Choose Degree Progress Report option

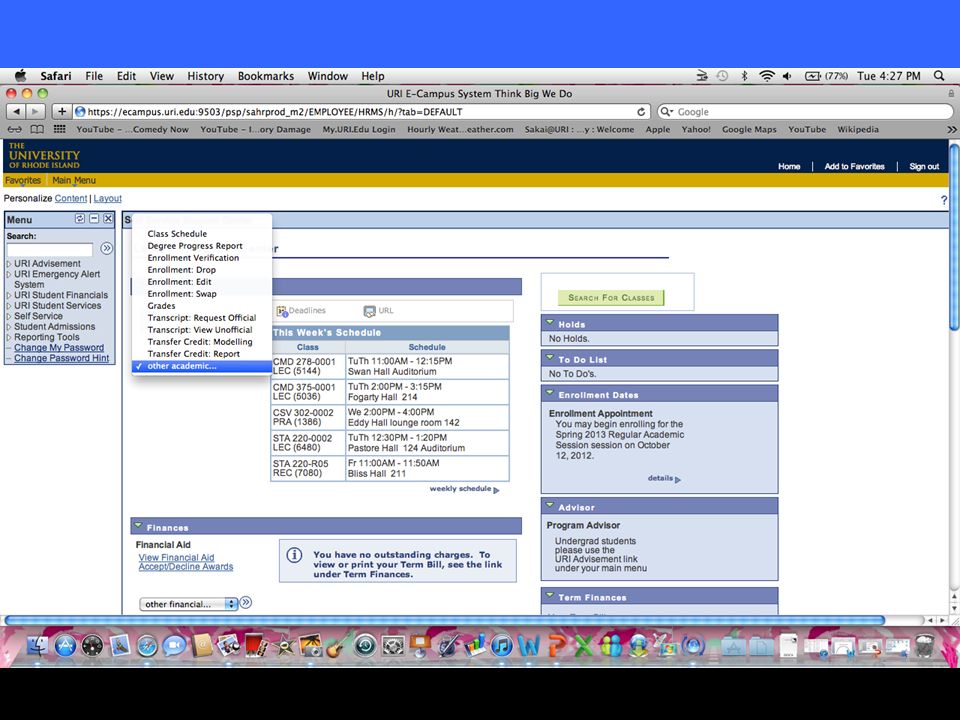click(x=202, y=246)
